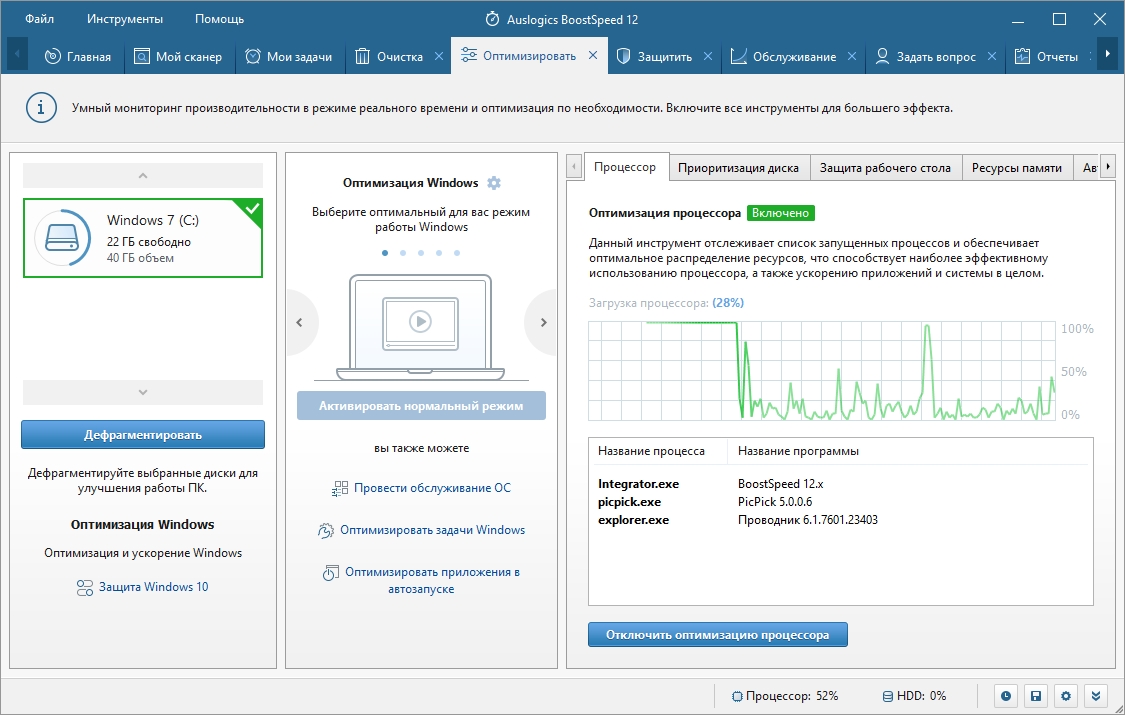The width and height of the screenshot is (1125, 715).
Task: Click the laptop play video icon
Action: (x=420, y=321)
